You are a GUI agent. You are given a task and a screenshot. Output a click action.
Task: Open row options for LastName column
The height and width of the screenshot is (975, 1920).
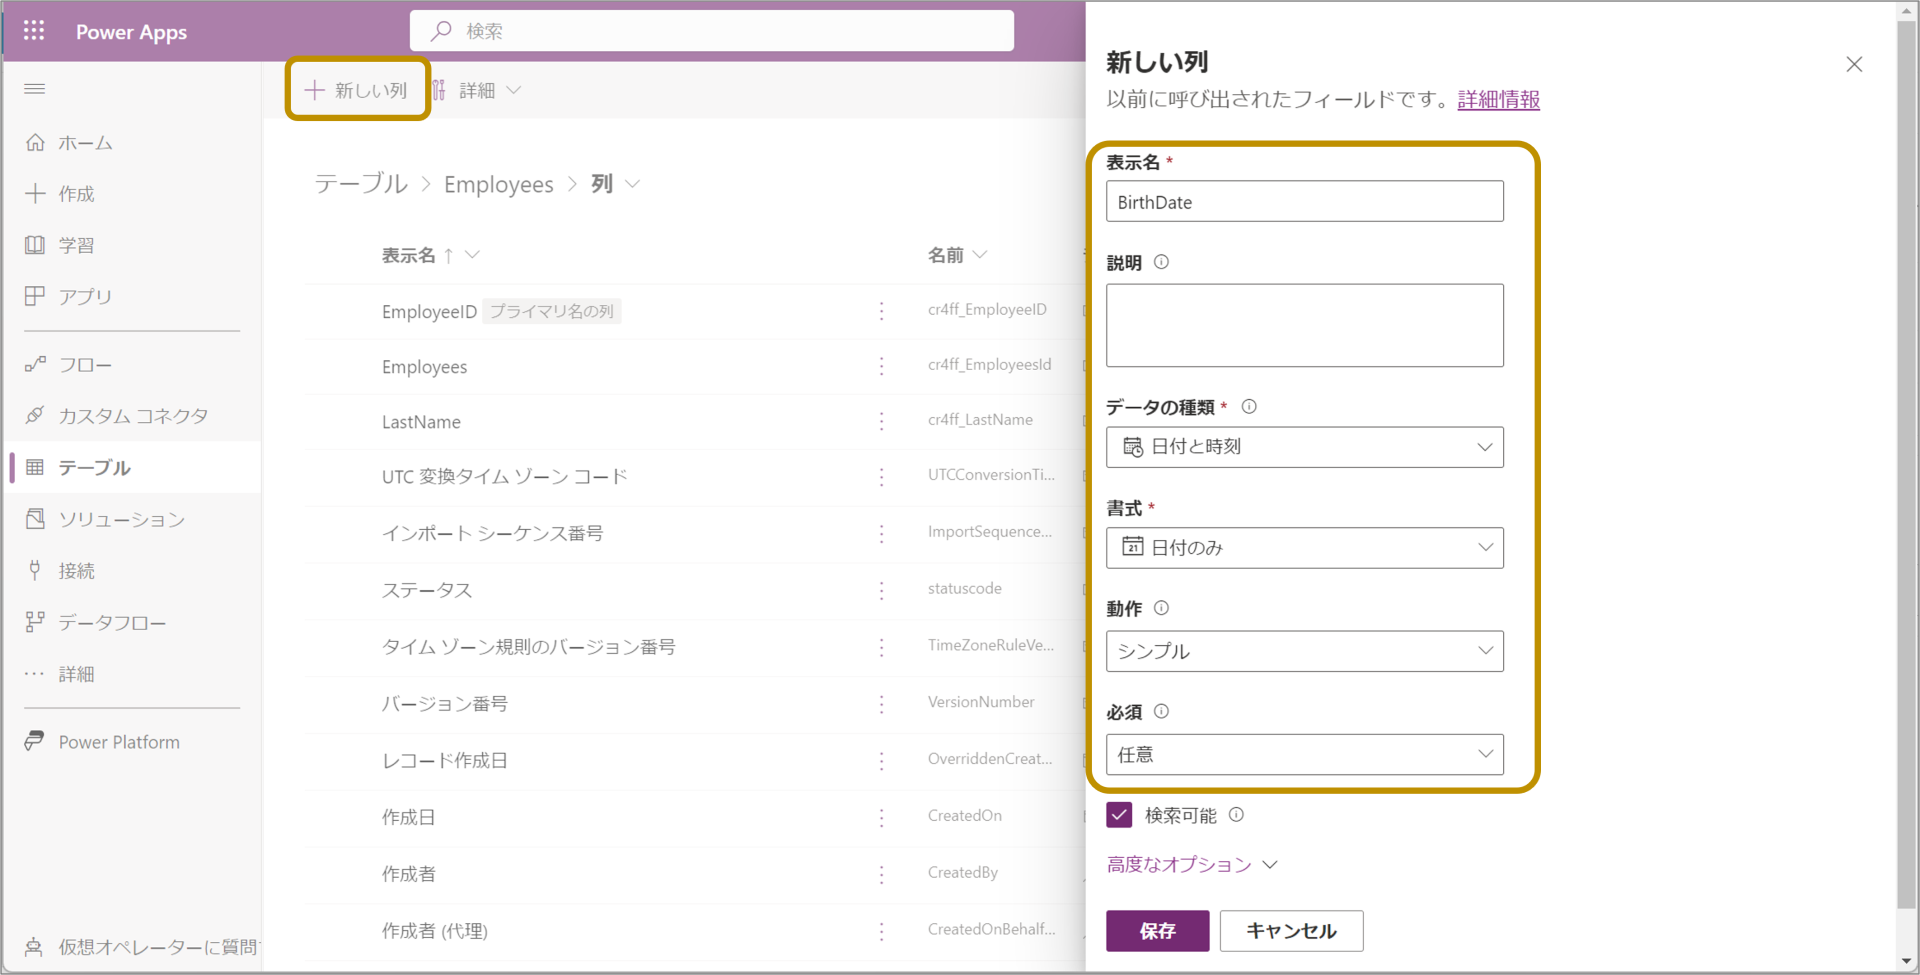[x=881, y=421]
